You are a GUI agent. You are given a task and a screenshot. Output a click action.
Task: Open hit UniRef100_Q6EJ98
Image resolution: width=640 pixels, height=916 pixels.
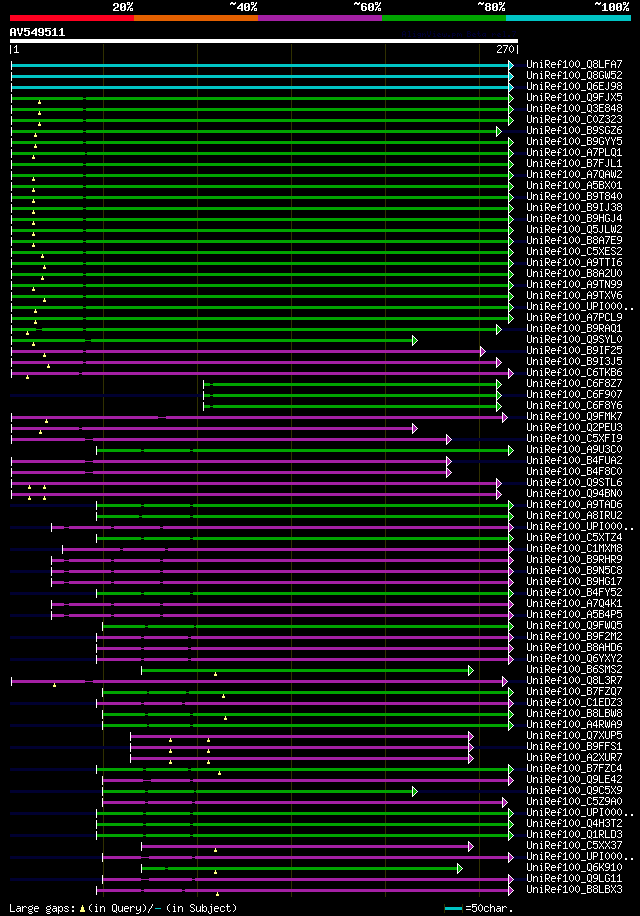point(574,86)
